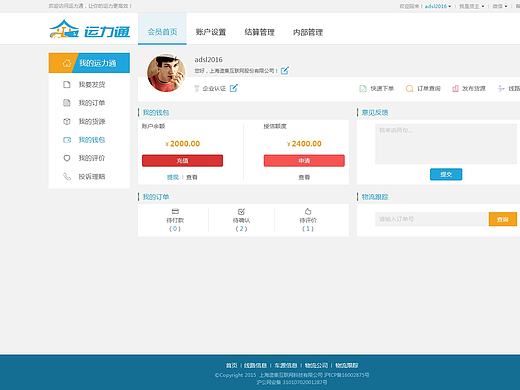Click the 首页 footer link
Image resolution: width=520 pixels, height=390 pixels.
231,365
